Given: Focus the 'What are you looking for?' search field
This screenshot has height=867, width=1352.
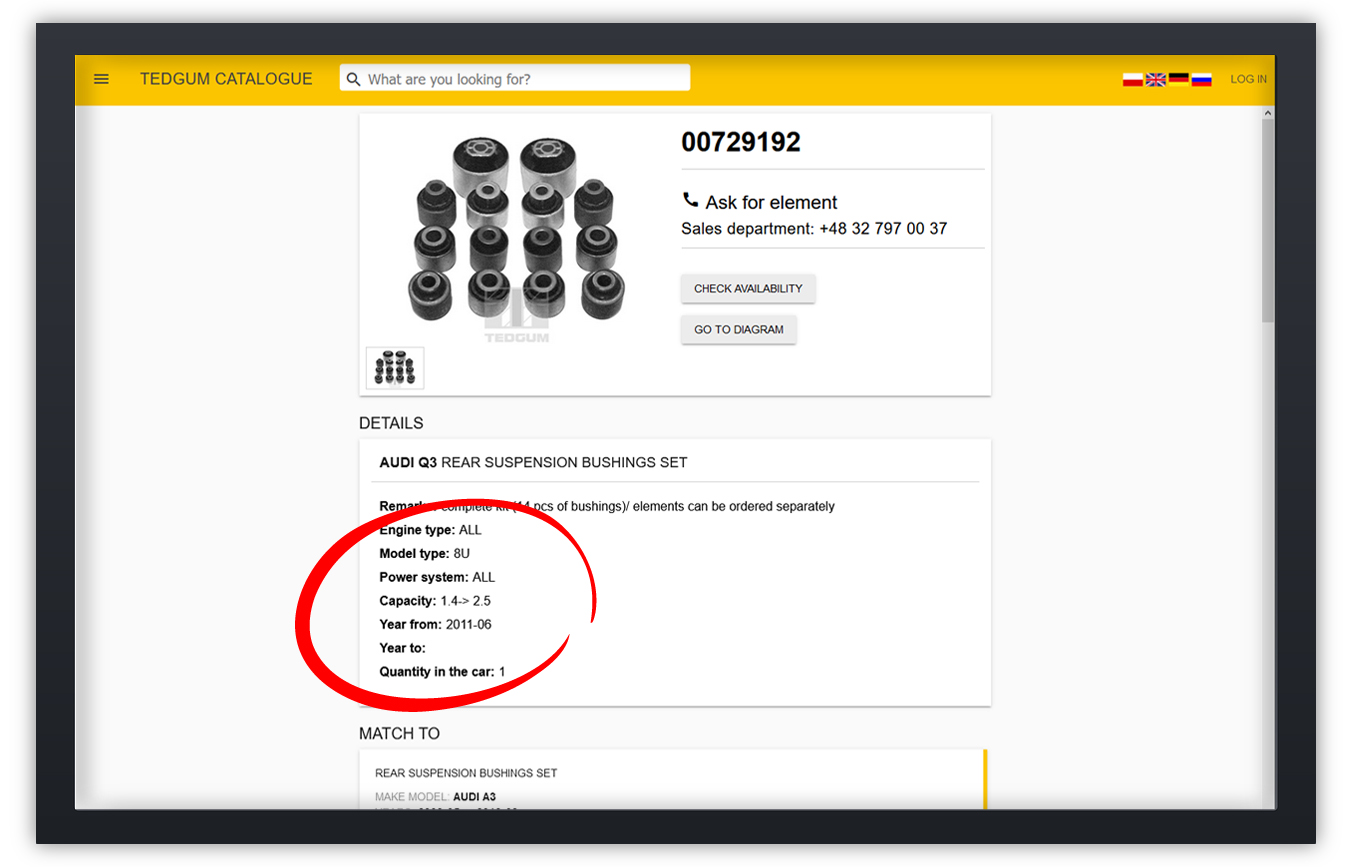Looking at the screenshot, I should pos(515,78).
